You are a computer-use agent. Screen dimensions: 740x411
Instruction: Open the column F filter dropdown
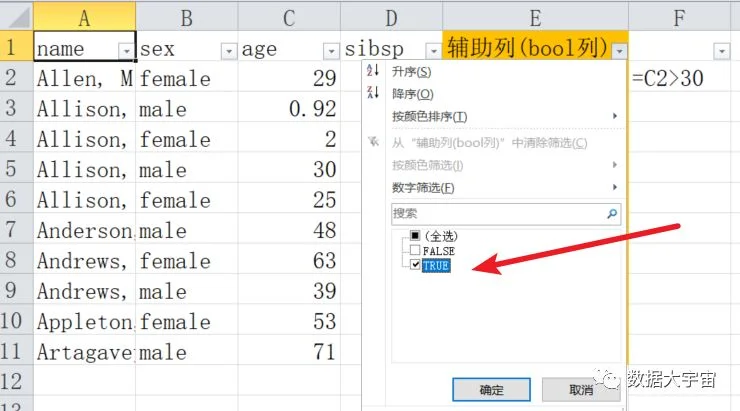[722, 50]
